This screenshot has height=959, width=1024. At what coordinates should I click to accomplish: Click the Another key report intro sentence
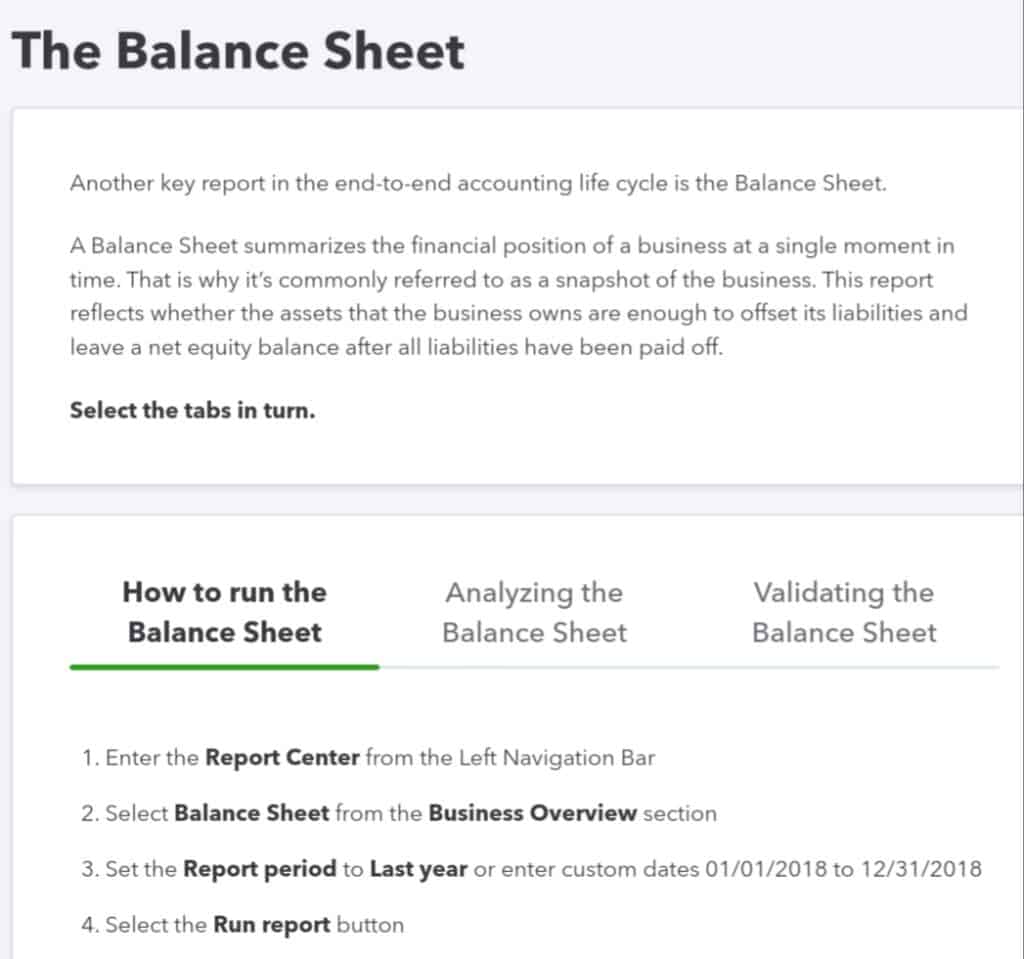tap(479, 184)
